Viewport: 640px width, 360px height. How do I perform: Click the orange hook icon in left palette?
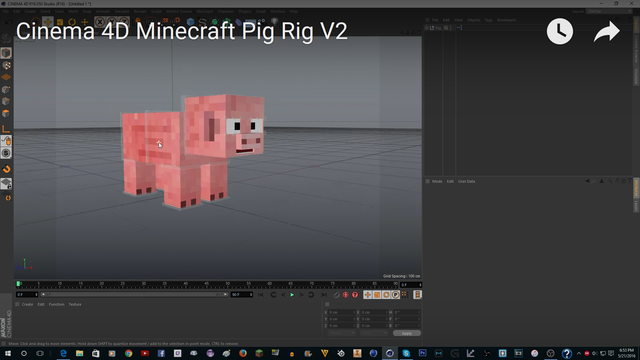pos(6,169)
